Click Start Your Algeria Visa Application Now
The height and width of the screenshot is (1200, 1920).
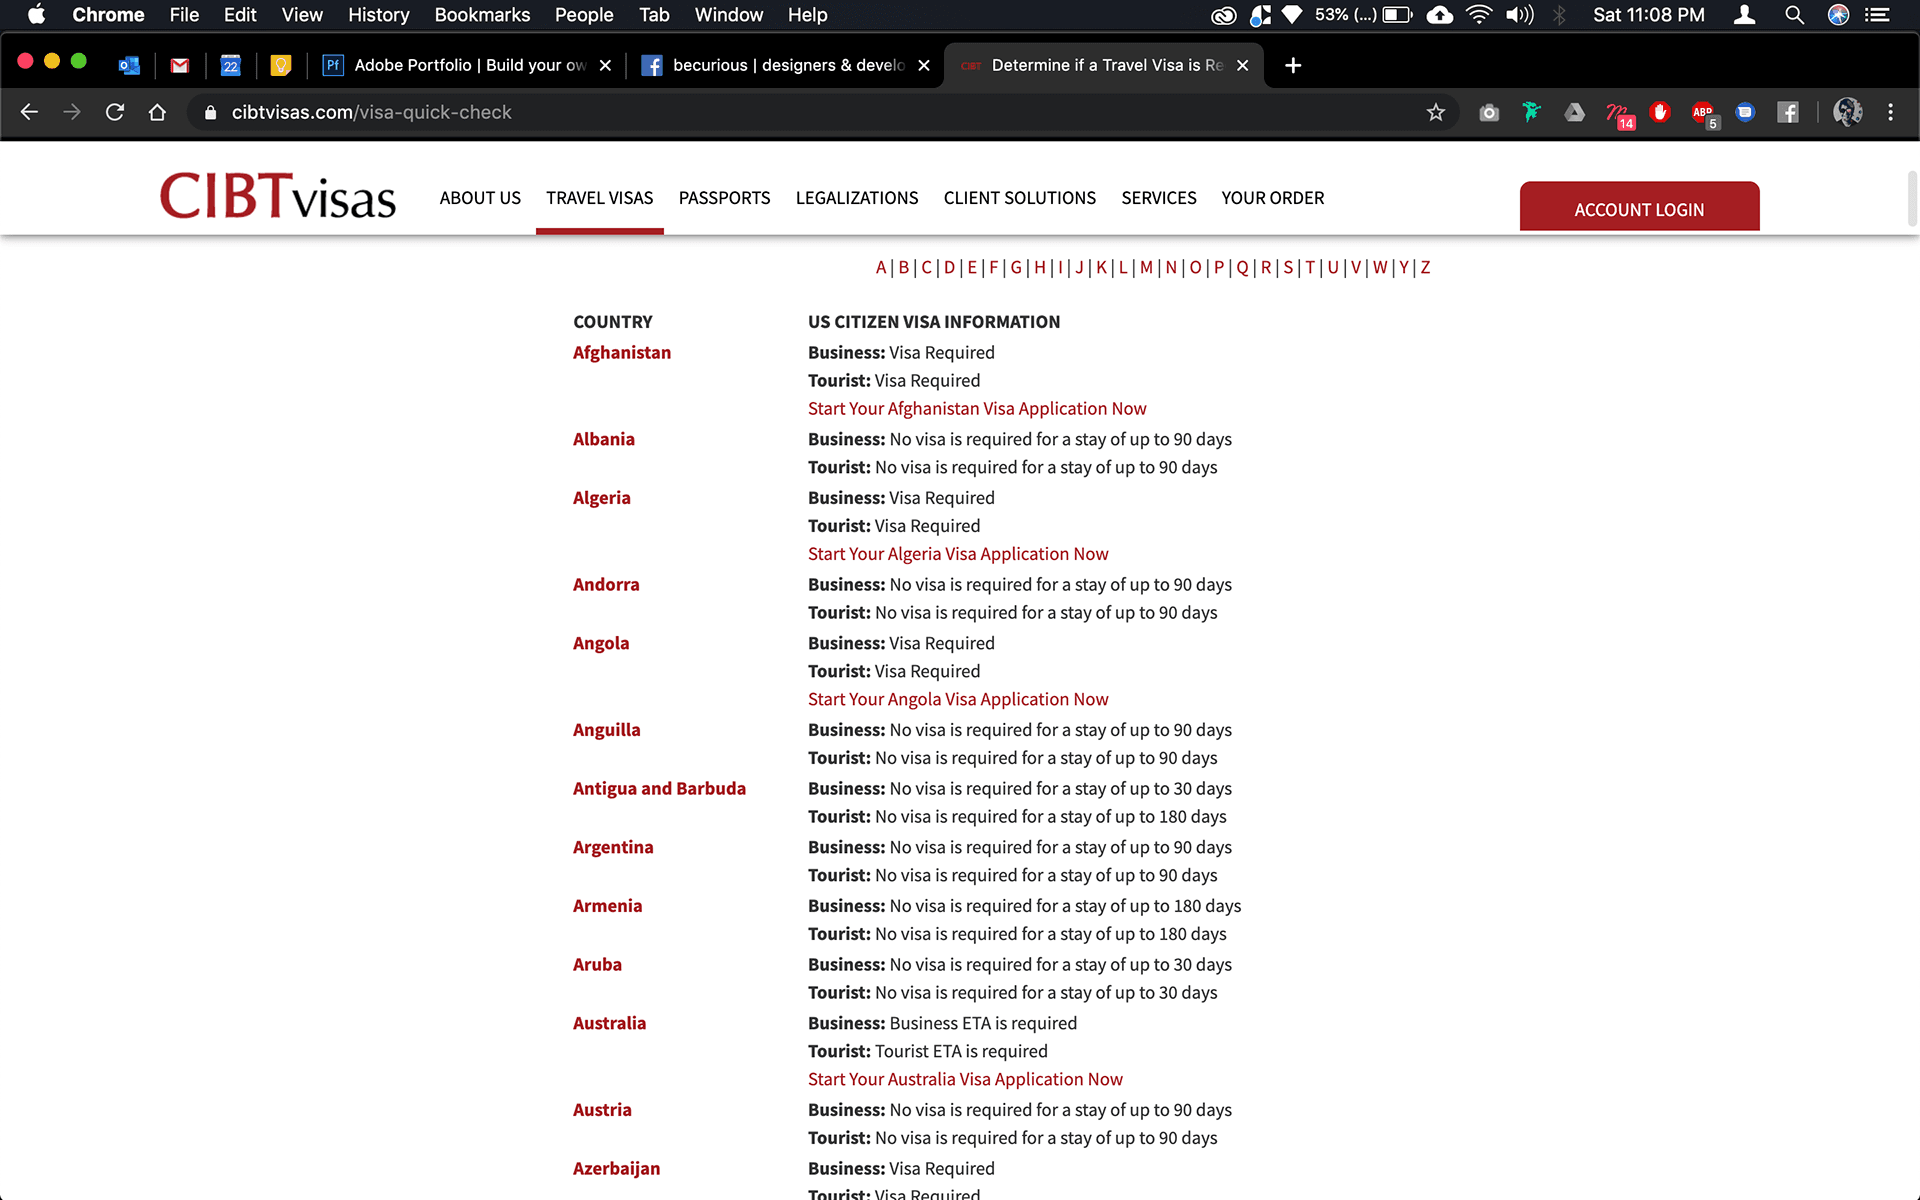[x=957, y=554]
